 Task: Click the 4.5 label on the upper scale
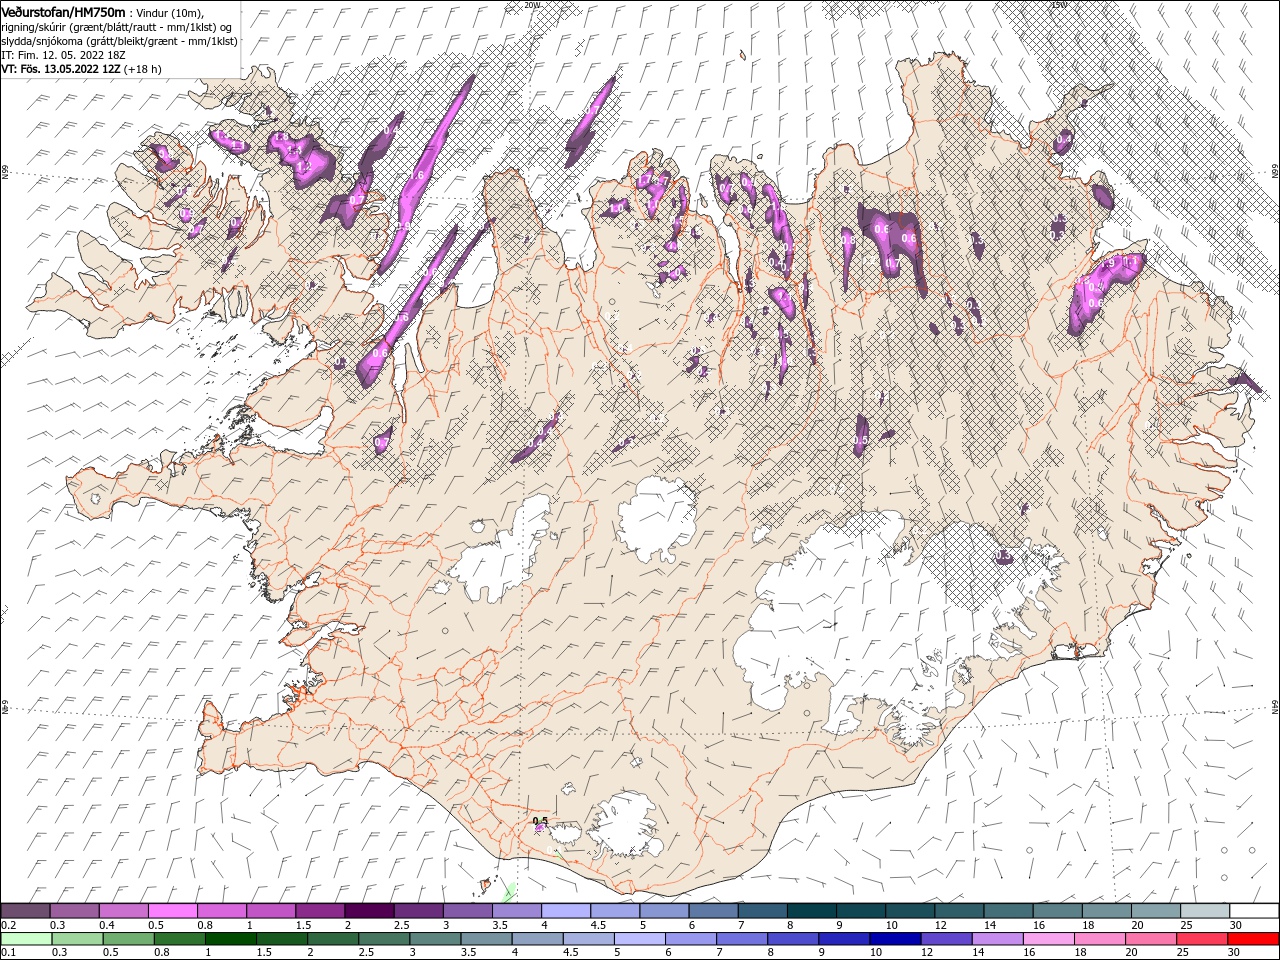pos(597,925)
